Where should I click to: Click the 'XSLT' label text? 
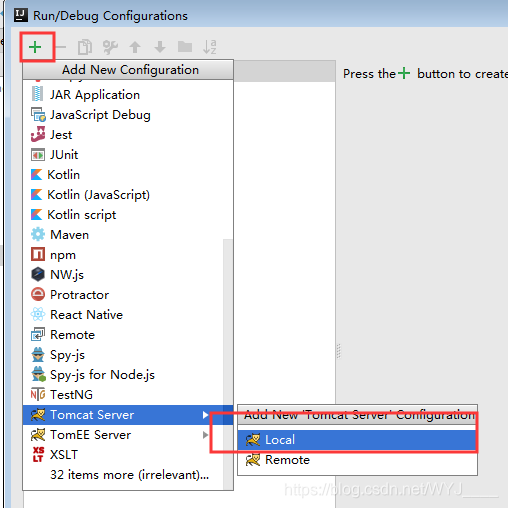click(x=64, y=455)
